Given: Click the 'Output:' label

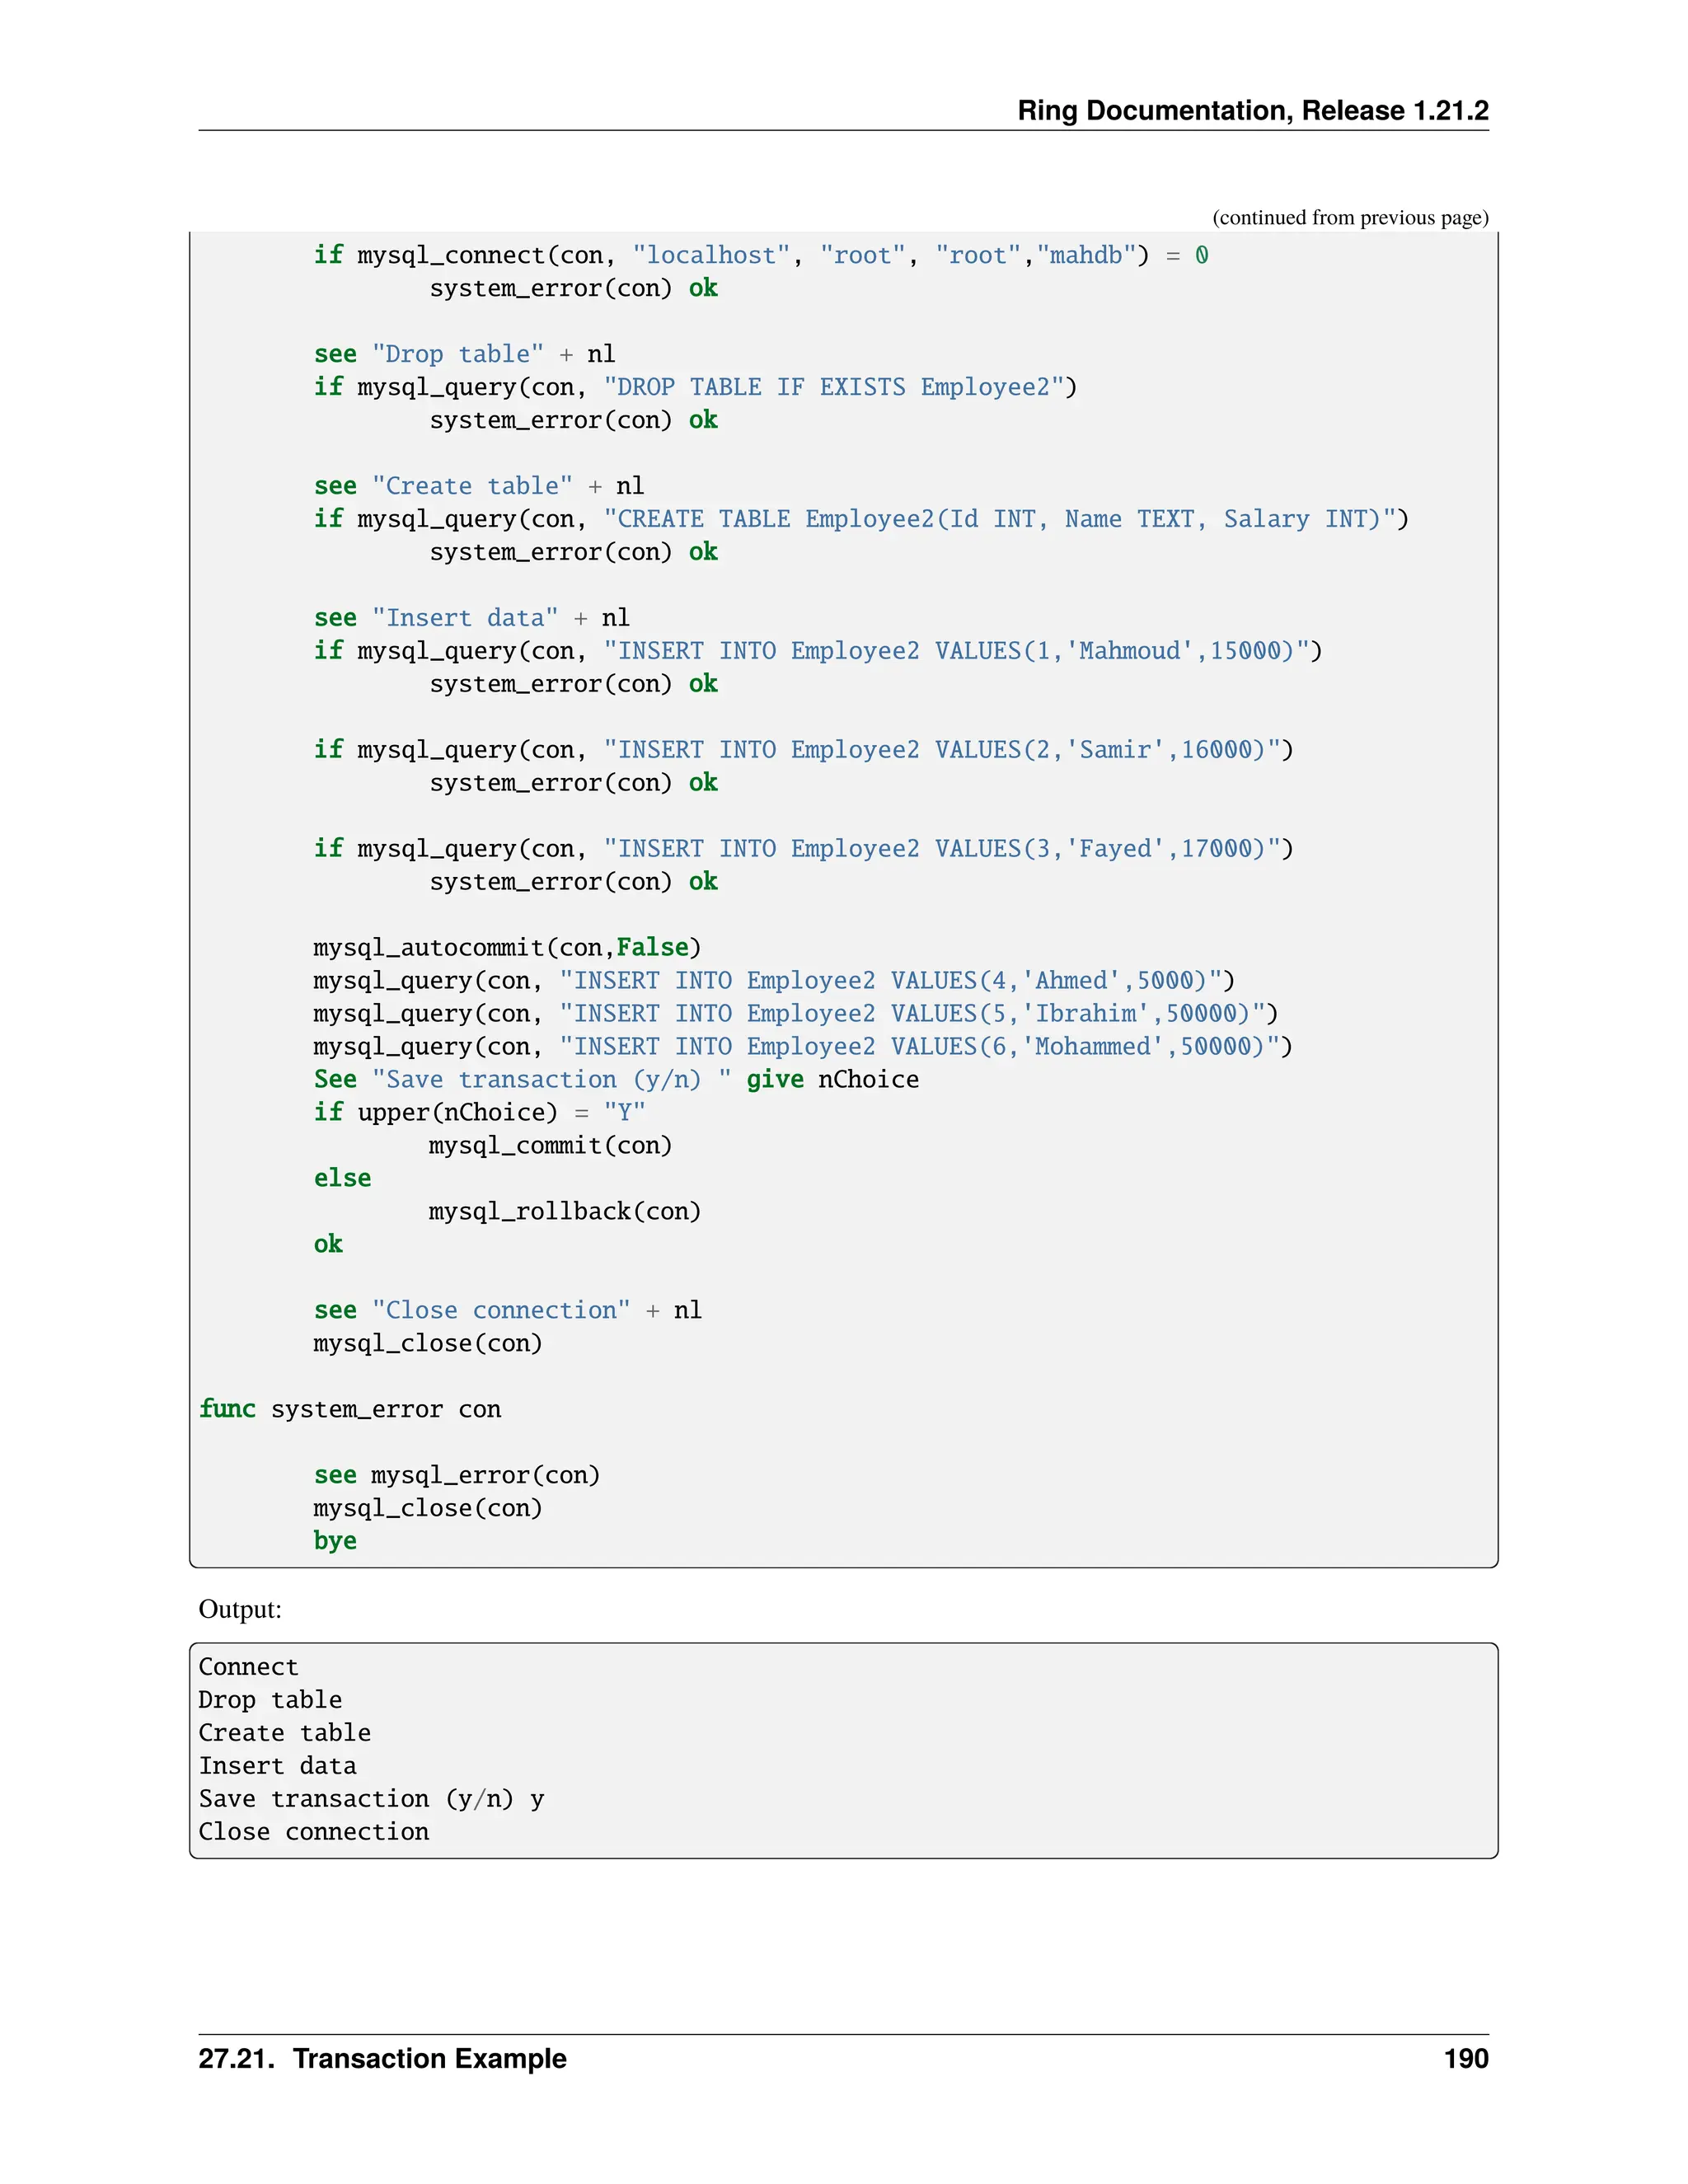Looking at the screenshot, I should pyautogui.click(x=240, y=1609).
